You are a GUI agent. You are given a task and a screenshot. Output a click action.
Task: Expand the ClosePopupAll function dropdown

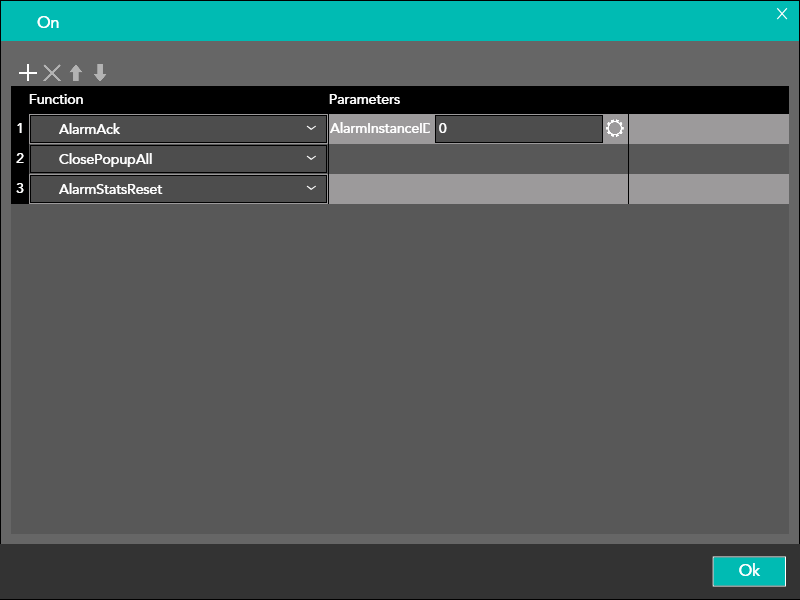pos(311,159)
